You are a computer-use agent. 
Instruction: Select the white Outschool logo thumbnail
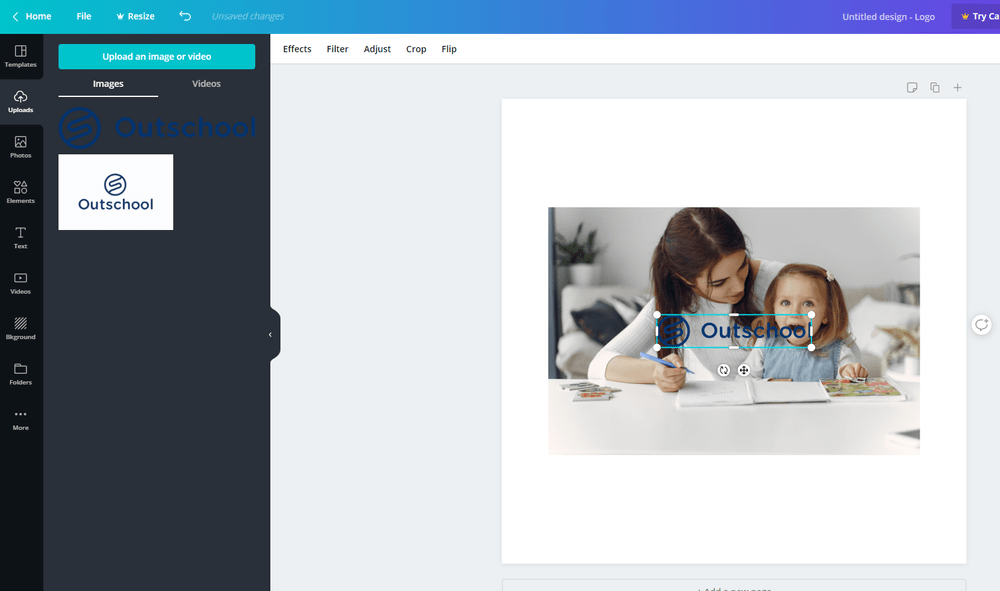pyautogui.click(x=116, y=192)
